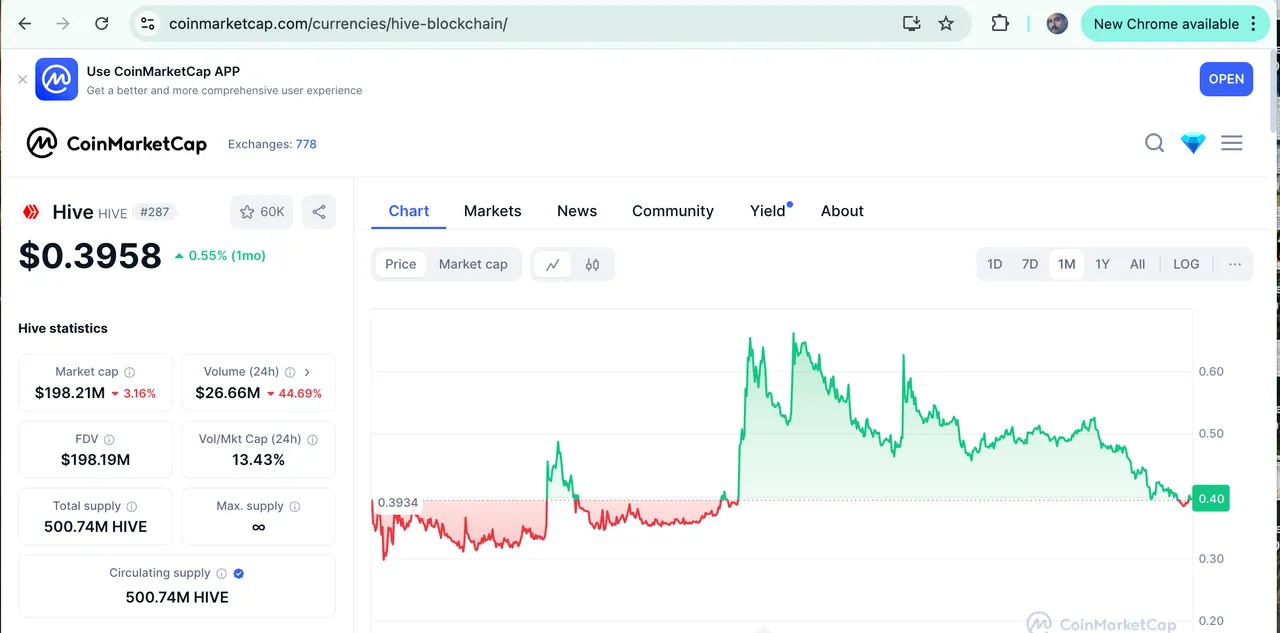1280x633 pixels.
Task: Click the 0.3934 baseline chart label
Action: [397, 502]
